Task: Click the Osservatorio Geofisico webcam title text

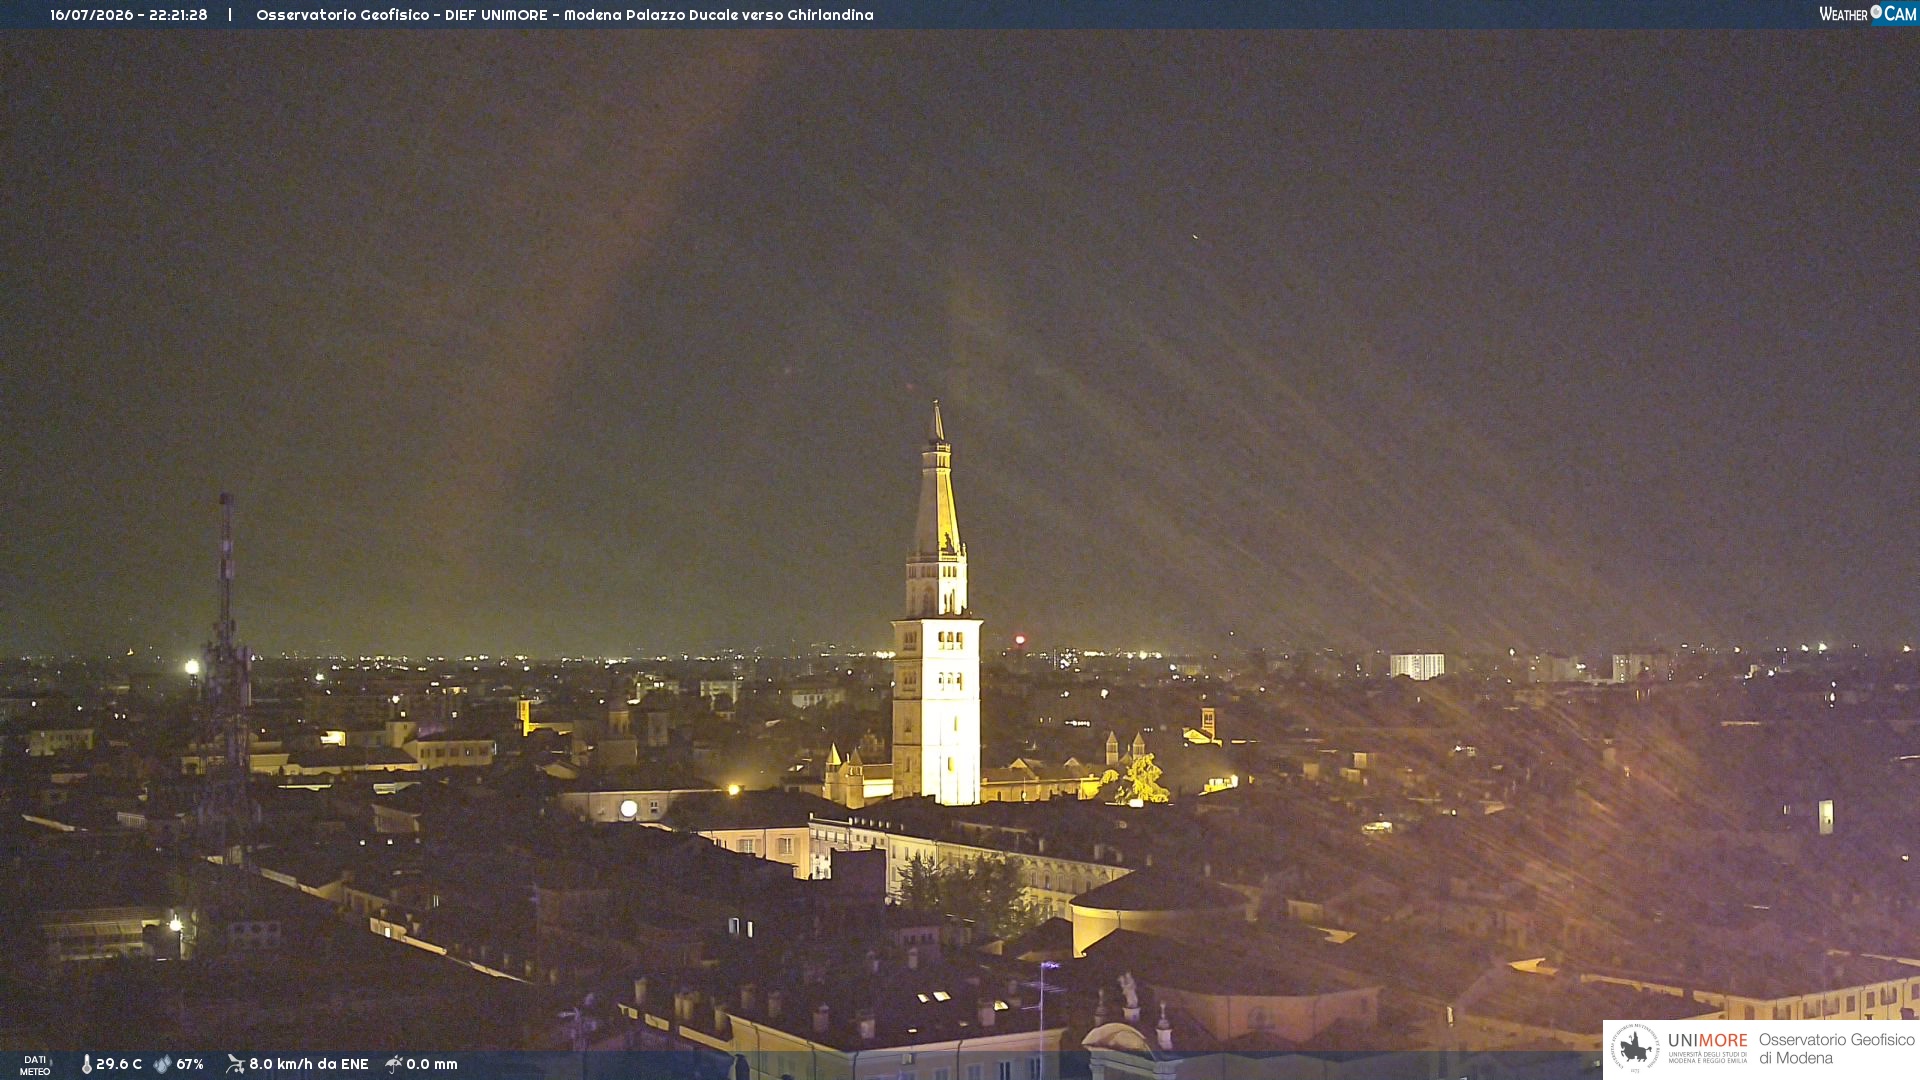Action: click(565, 15)
